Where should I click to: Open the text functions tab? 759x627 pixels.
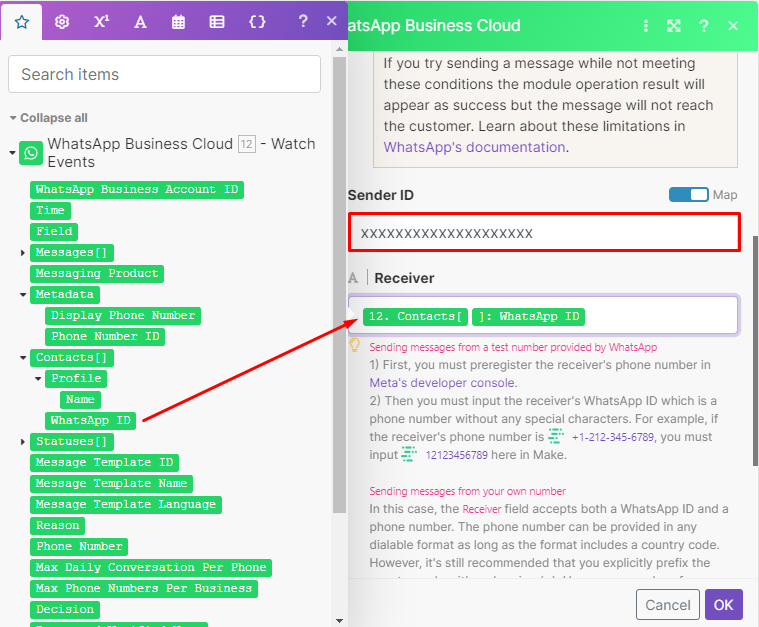140,22
